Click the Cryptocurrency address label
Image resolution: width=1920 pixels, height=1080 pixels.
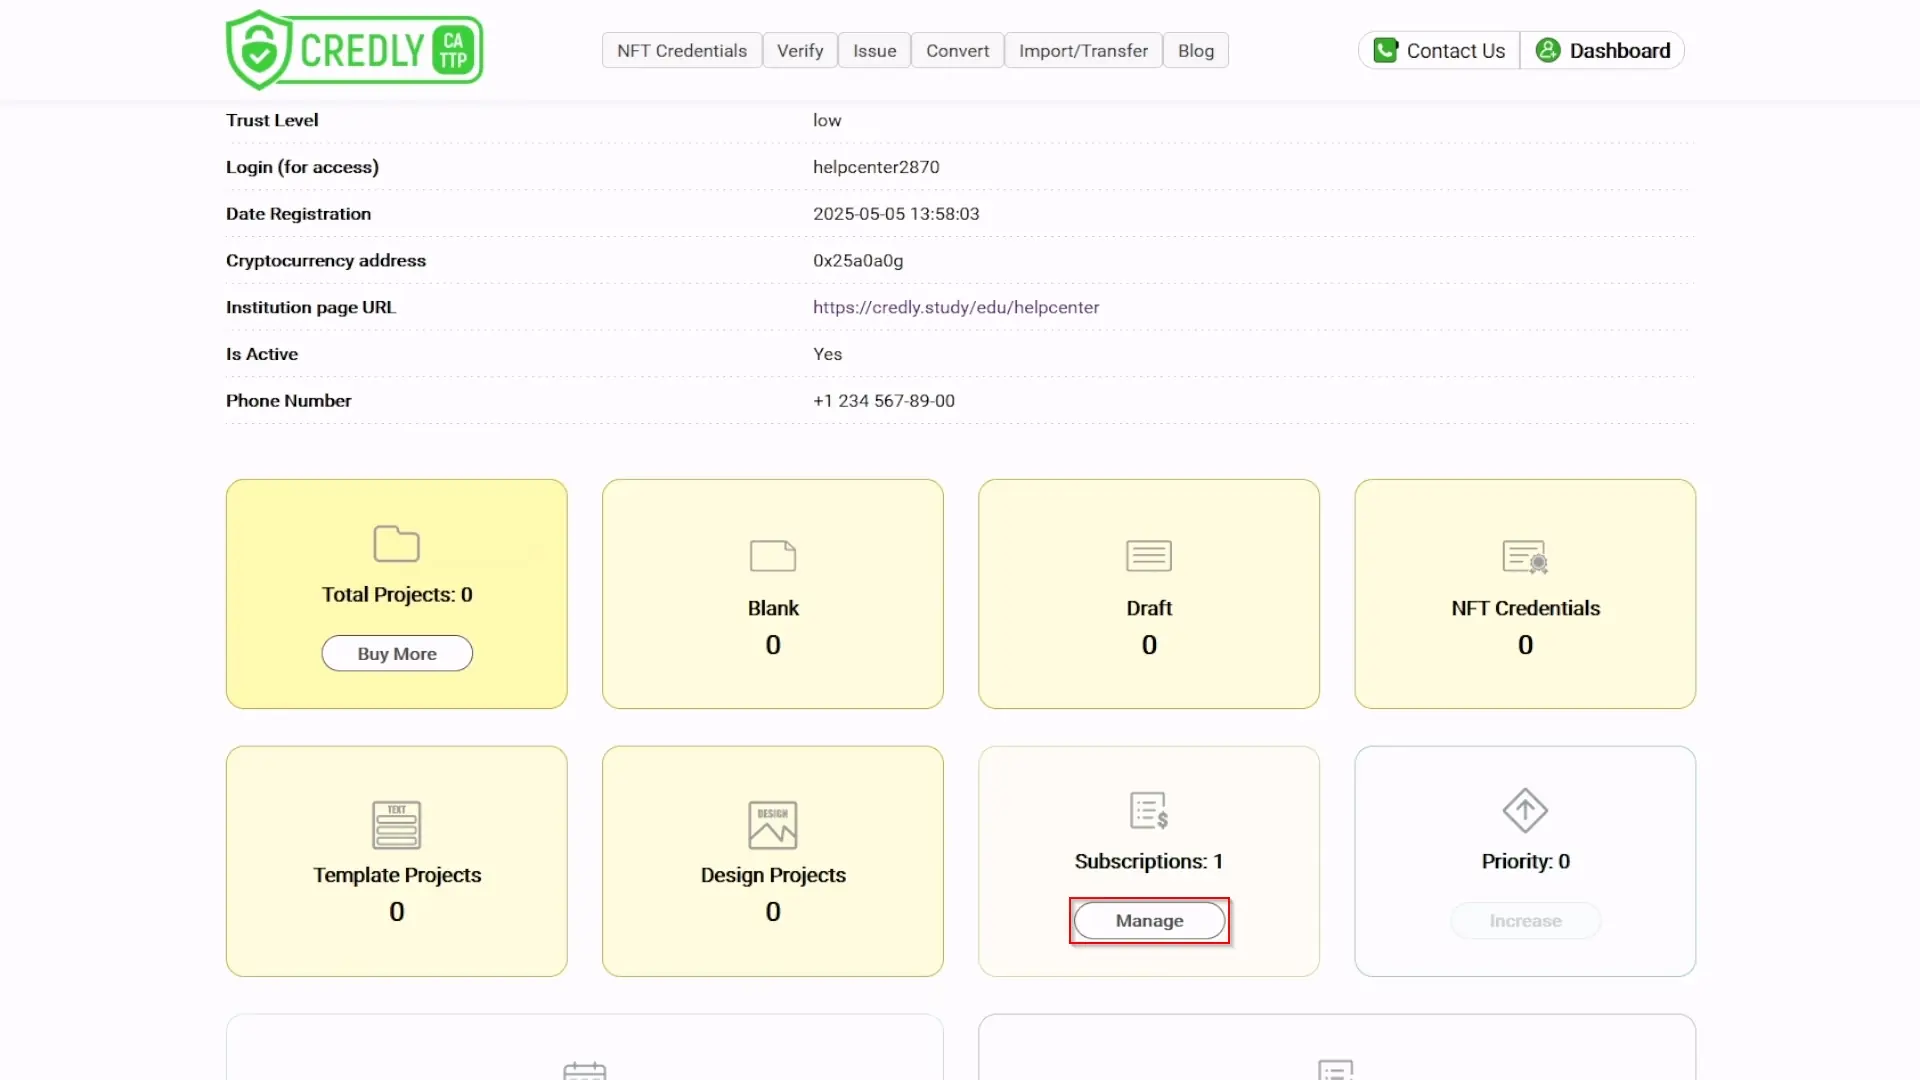pos(326,261)
